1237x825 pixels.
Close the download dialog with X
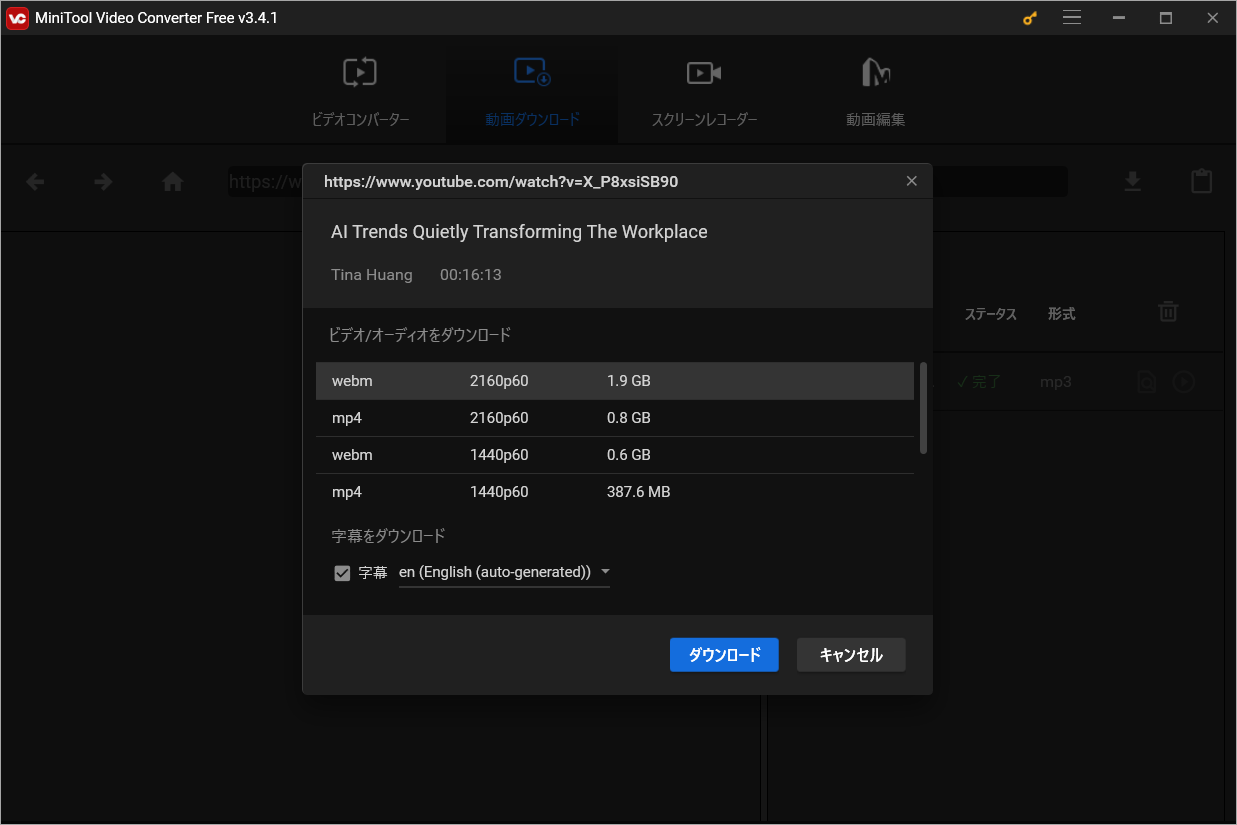911,181
